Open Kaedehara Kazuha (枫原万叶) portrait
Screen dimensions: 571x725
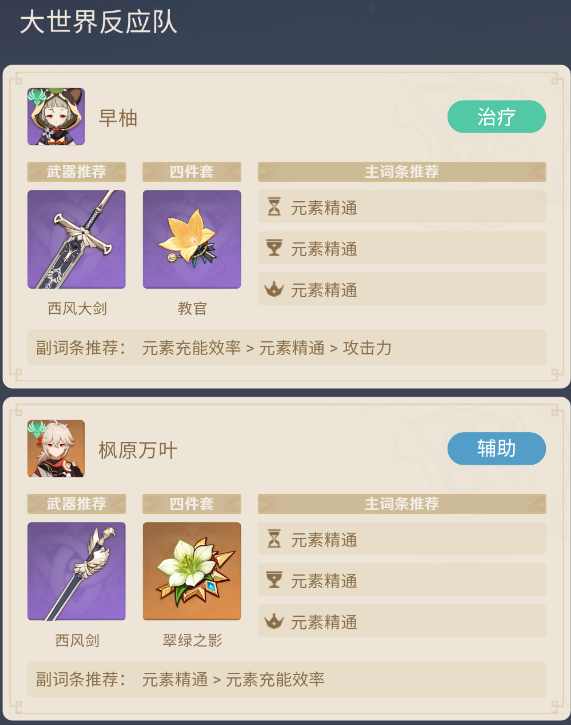coord(56,449)
